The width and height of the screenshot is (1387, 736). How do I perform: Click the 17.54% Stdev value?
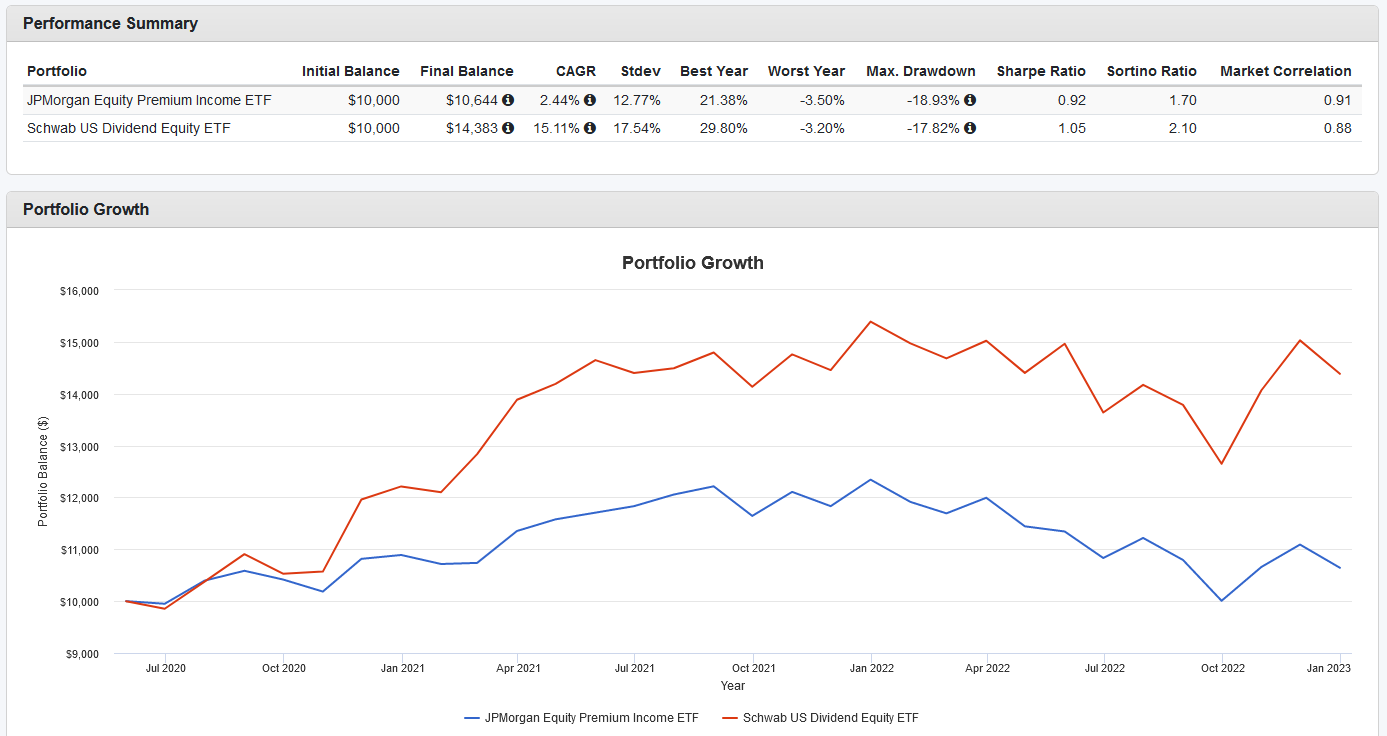(x=637, y=128)
